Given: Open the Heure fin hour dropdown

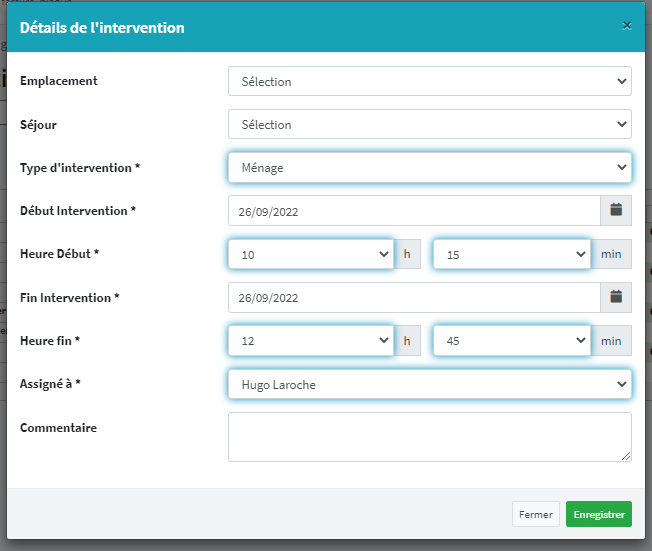Looking at the screenshot, I should (x=310, y=341).
